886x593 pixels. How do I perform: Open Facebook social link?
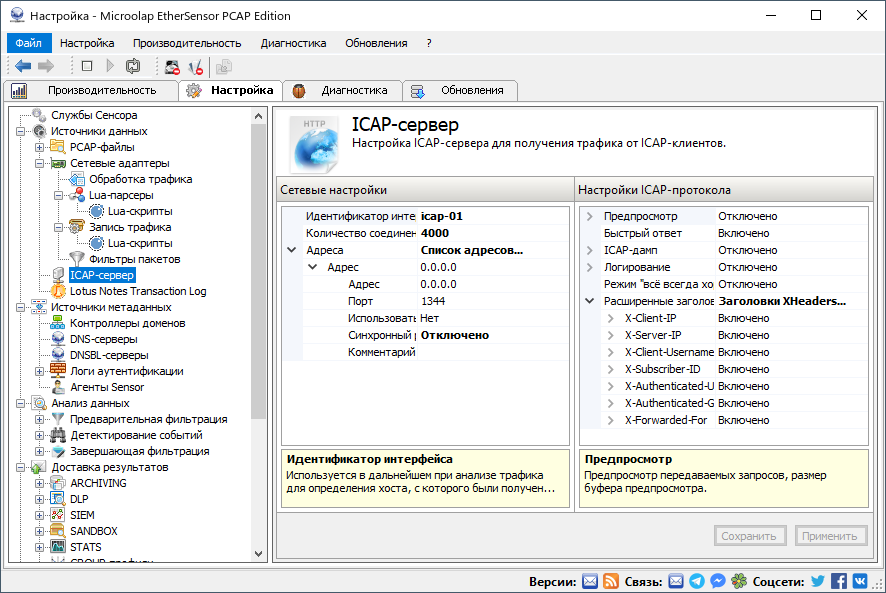click(x=838, y=580)
